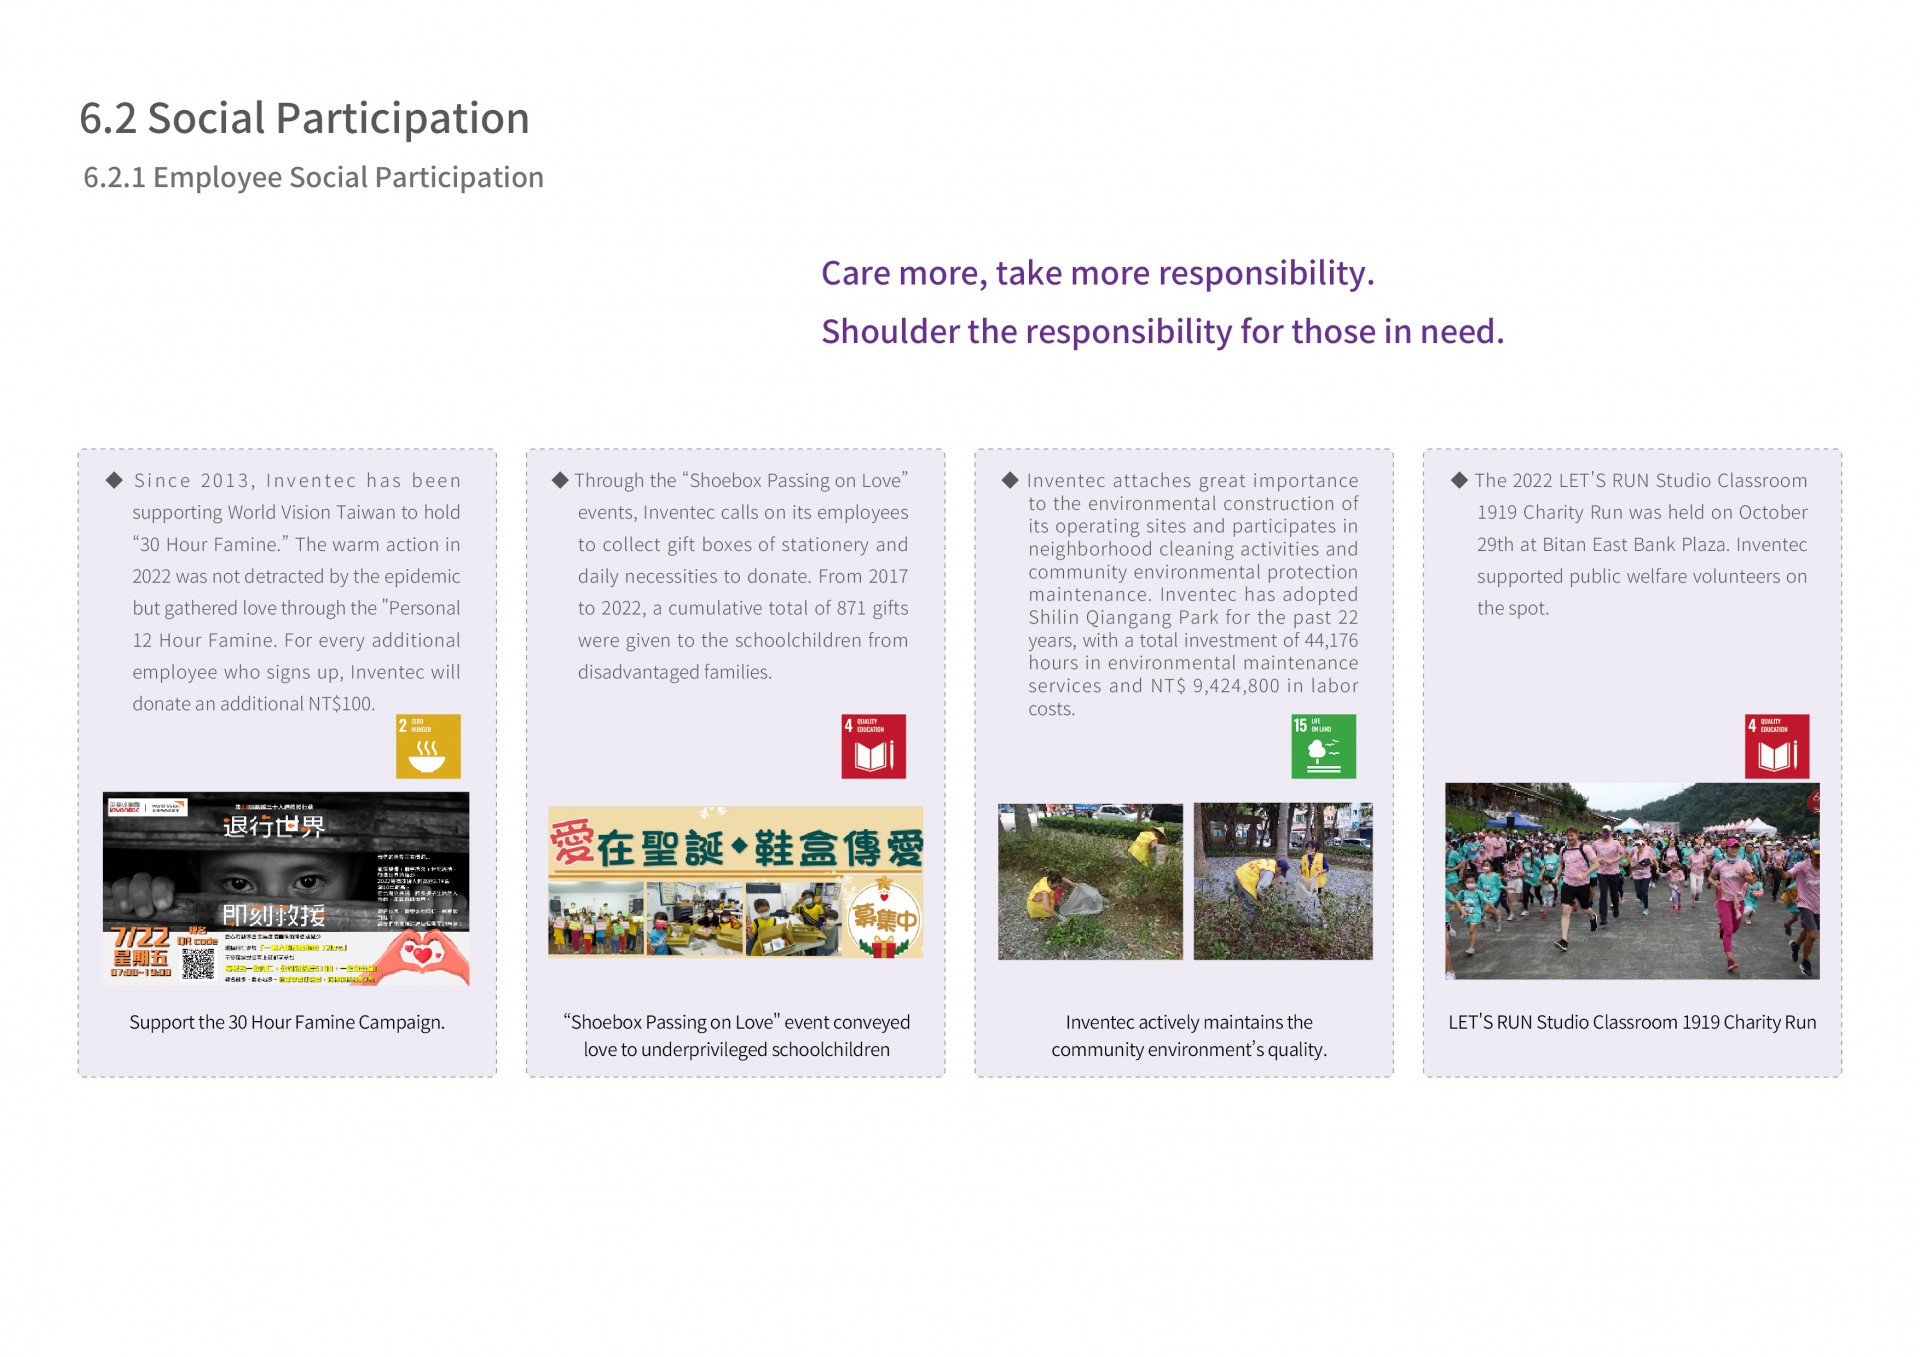Click 'services and NT$ 9,424,800 in labor' line
Viewport: 1920px width, 1357px height.
point(1193,686)
